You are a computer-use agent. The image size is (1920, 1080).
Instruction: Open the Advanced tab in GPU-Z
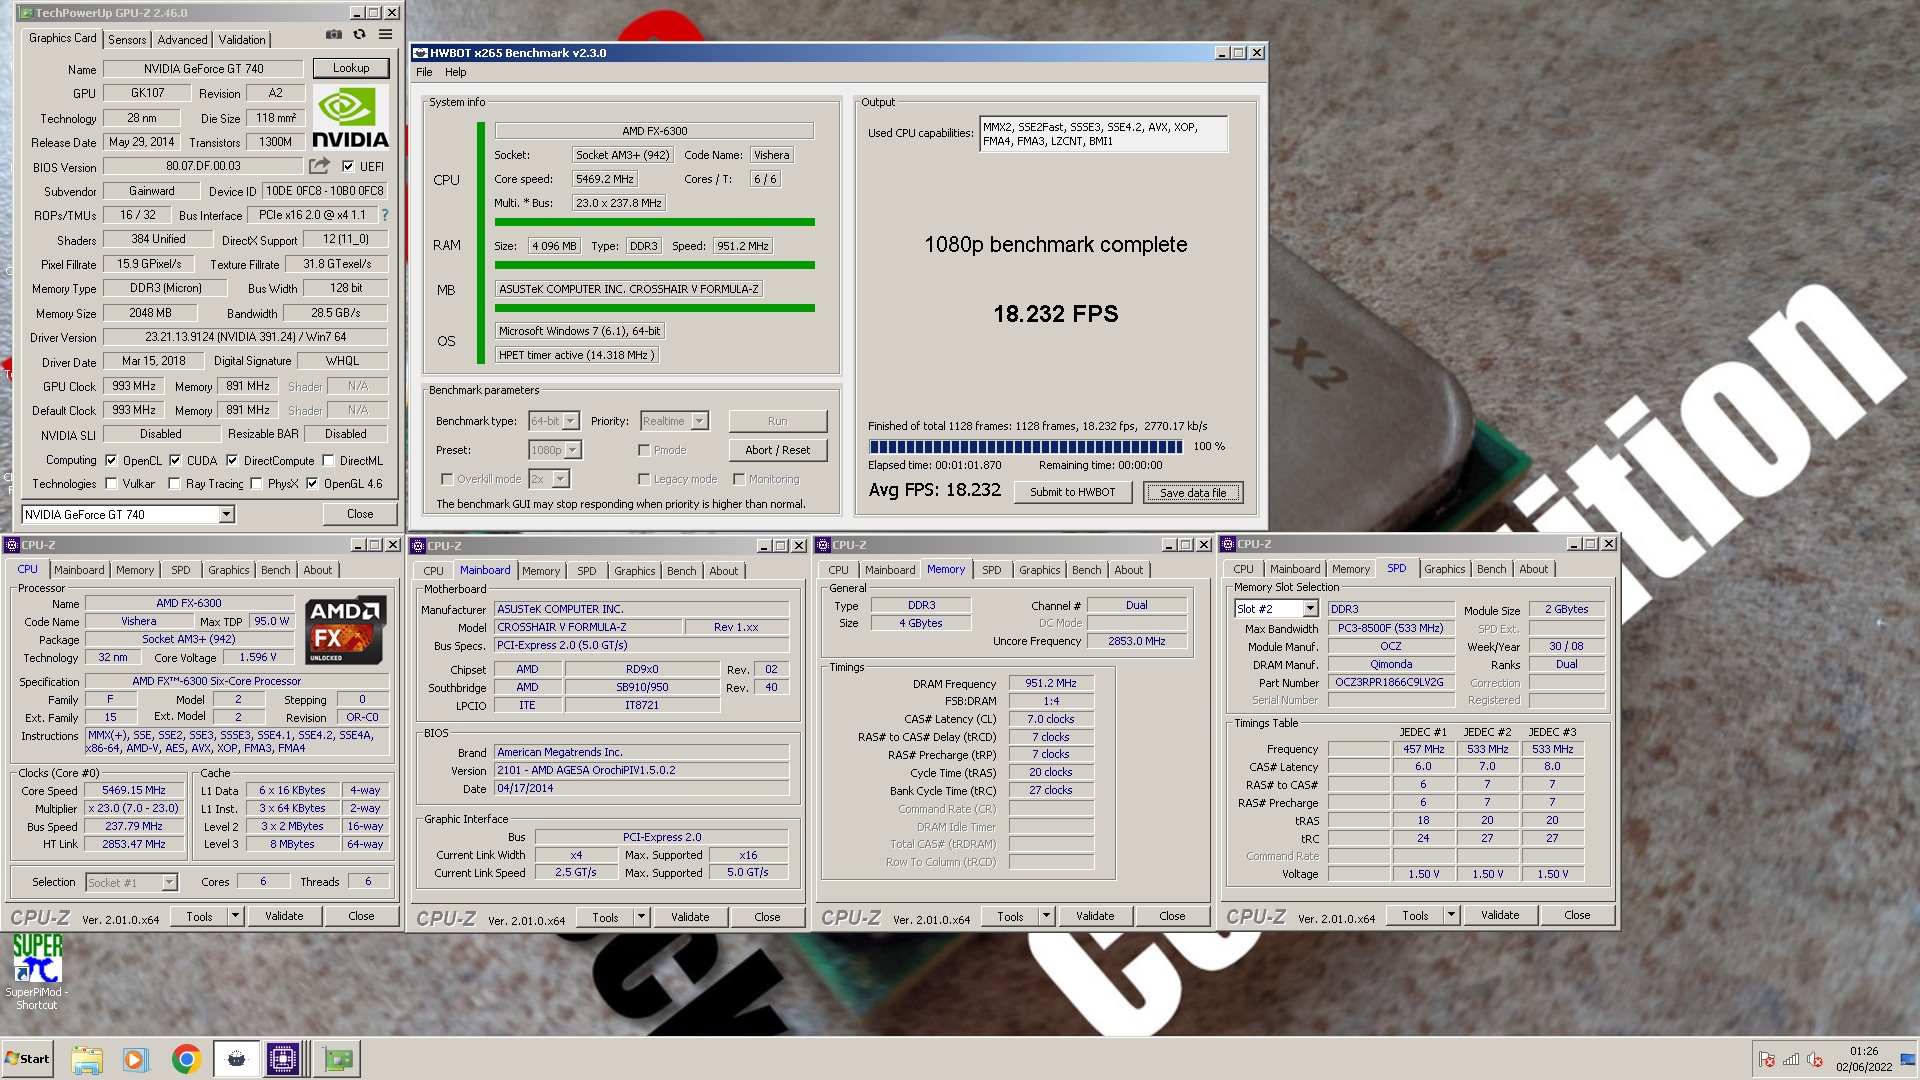click(183, 40)
